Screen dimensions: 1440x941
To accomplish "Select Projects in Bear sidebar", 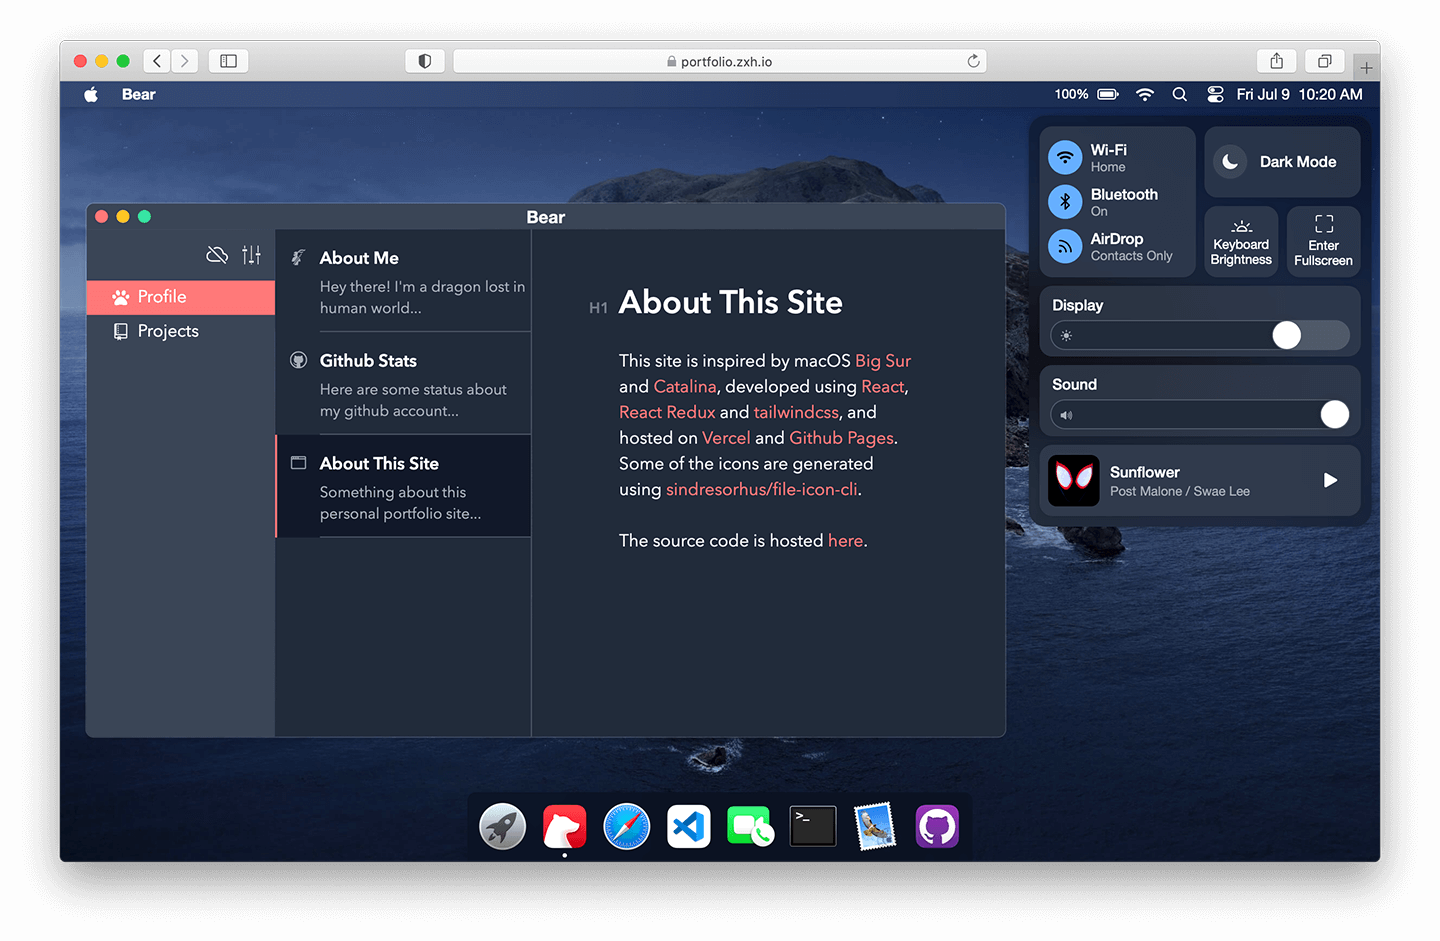I will pyautogui.click(x=181, y=331).
